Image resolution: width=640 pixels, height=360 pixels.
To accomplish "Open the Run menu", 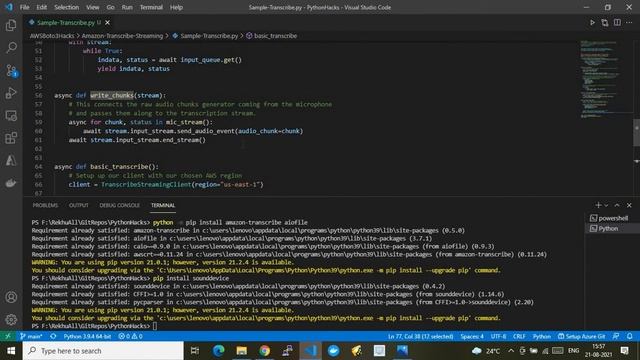I will [127, 7].
